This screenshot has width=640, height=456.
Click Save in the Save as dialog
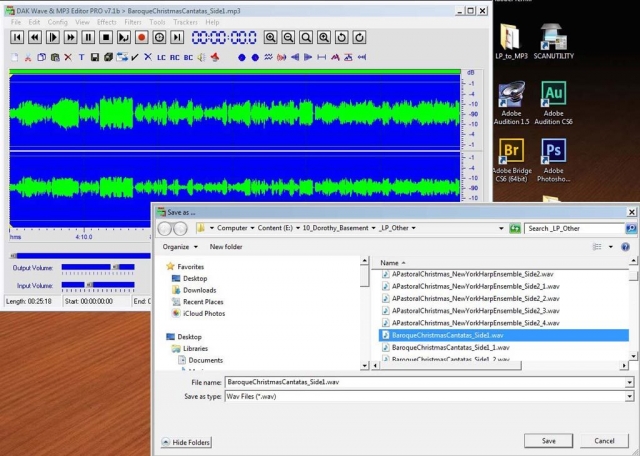(x=548, y=440)
